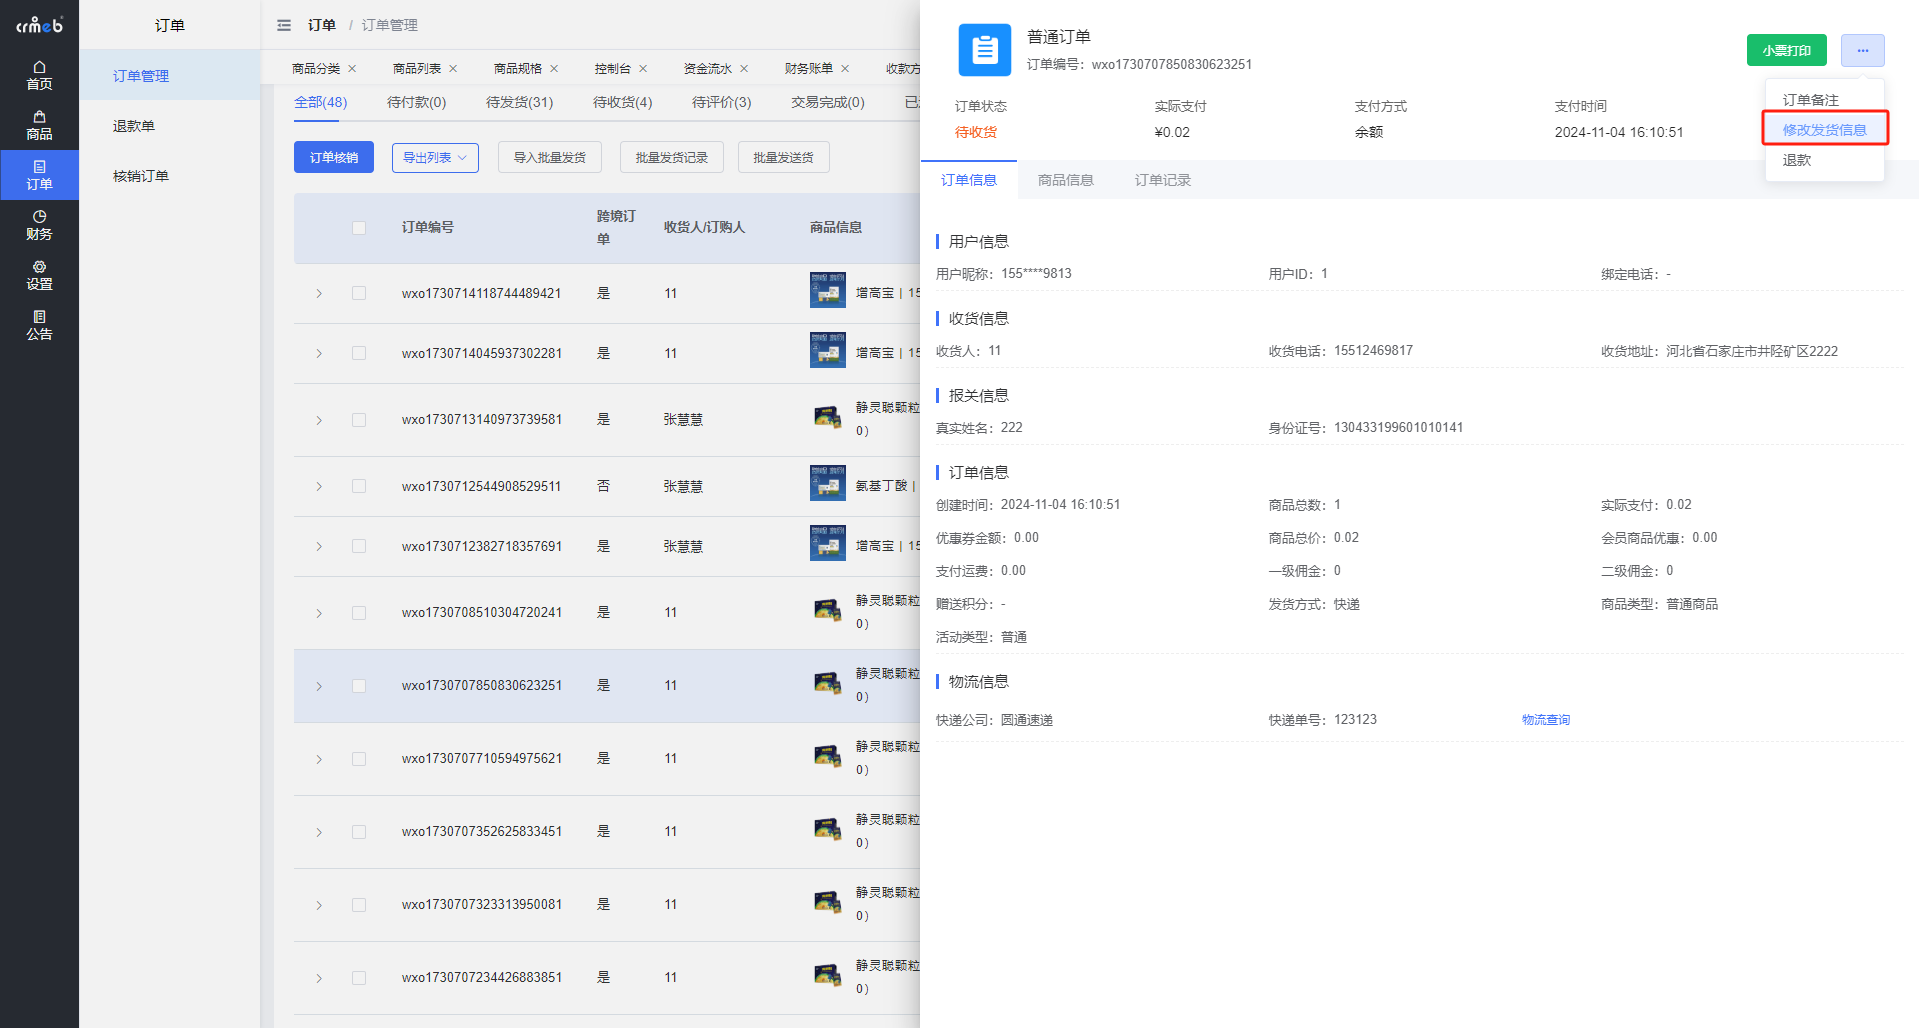The height and width of the screenshot is (1028, 1920).
Task: Open 设置 section in sidebar
Action: pos(39,275)
